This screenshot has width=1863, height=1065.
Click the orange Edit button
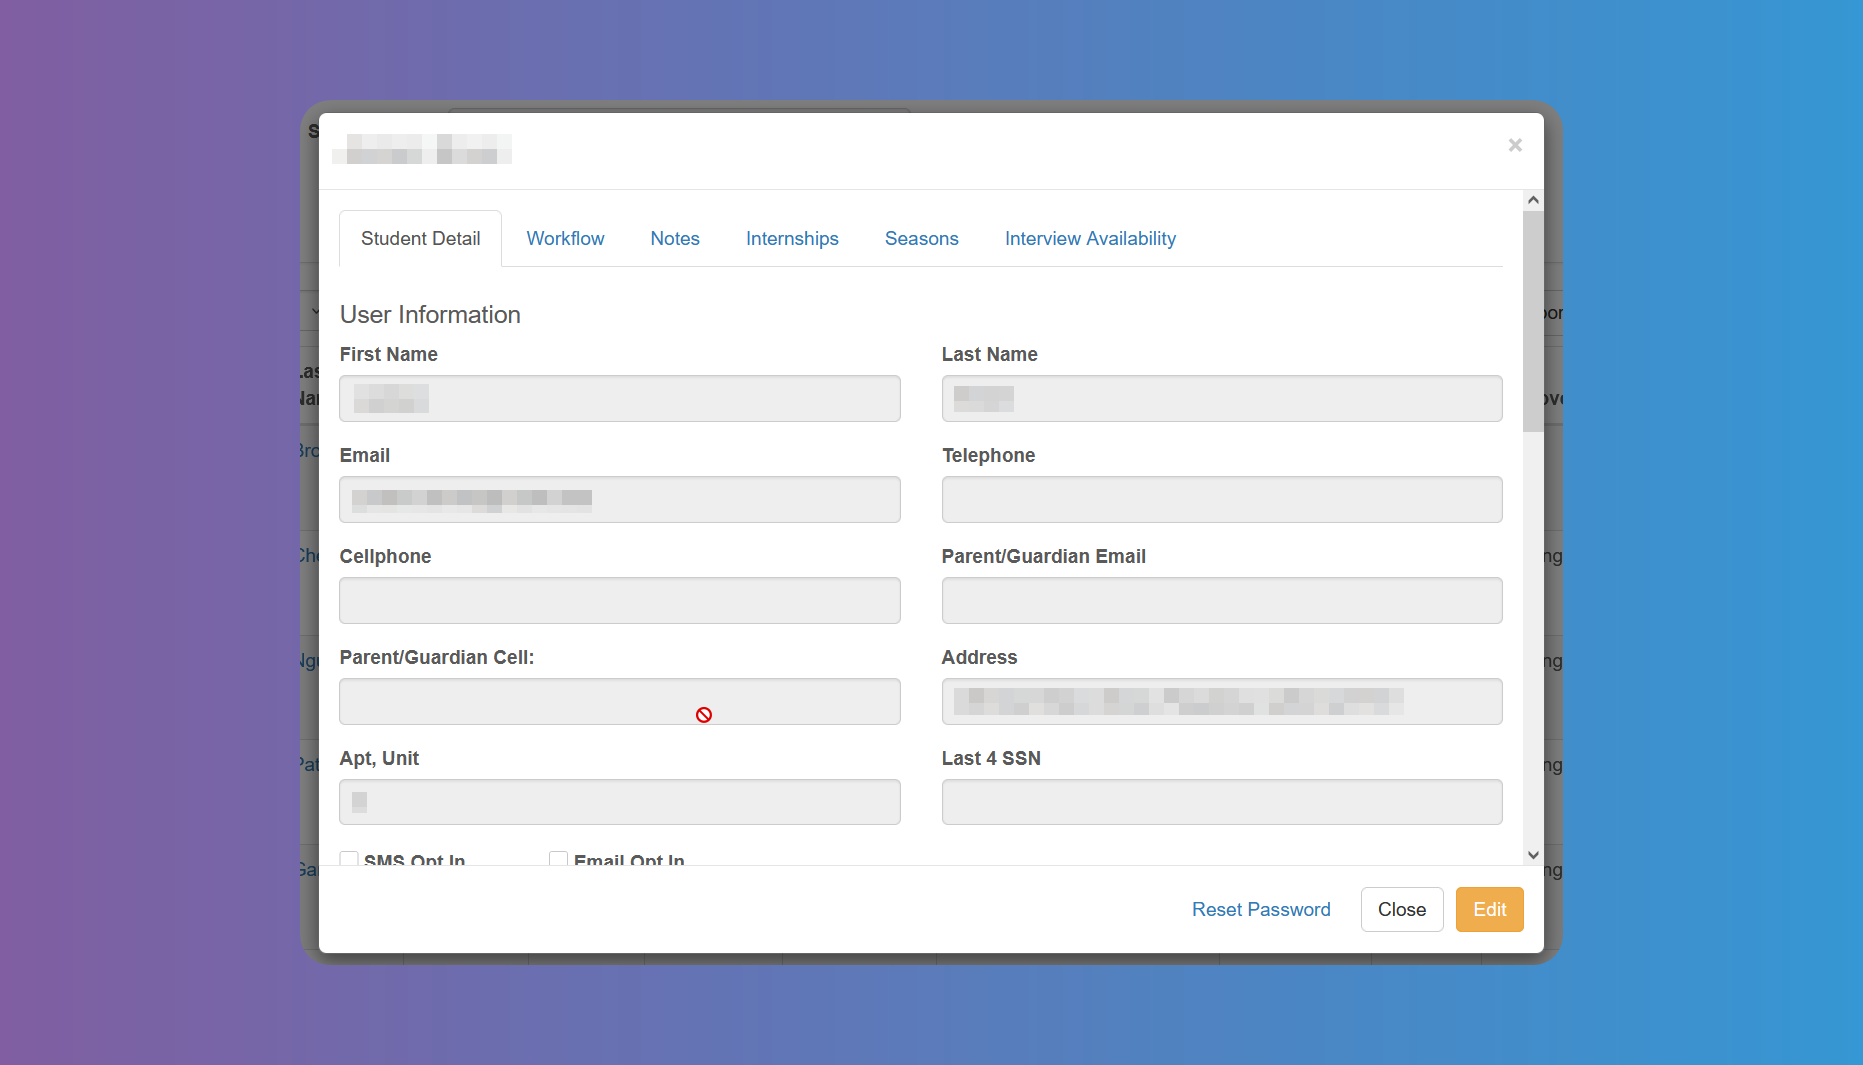(x=1489, y=910)
